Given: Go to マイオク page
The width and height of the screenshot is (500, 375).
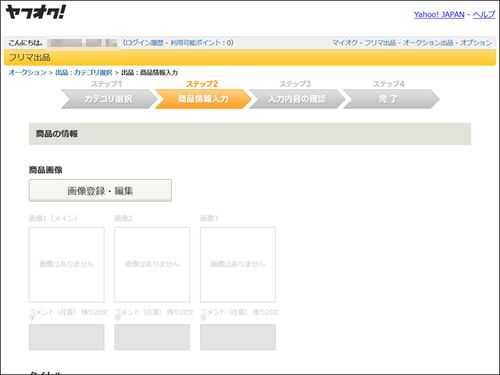Looking at the screenshot, I should click(345, 43).
